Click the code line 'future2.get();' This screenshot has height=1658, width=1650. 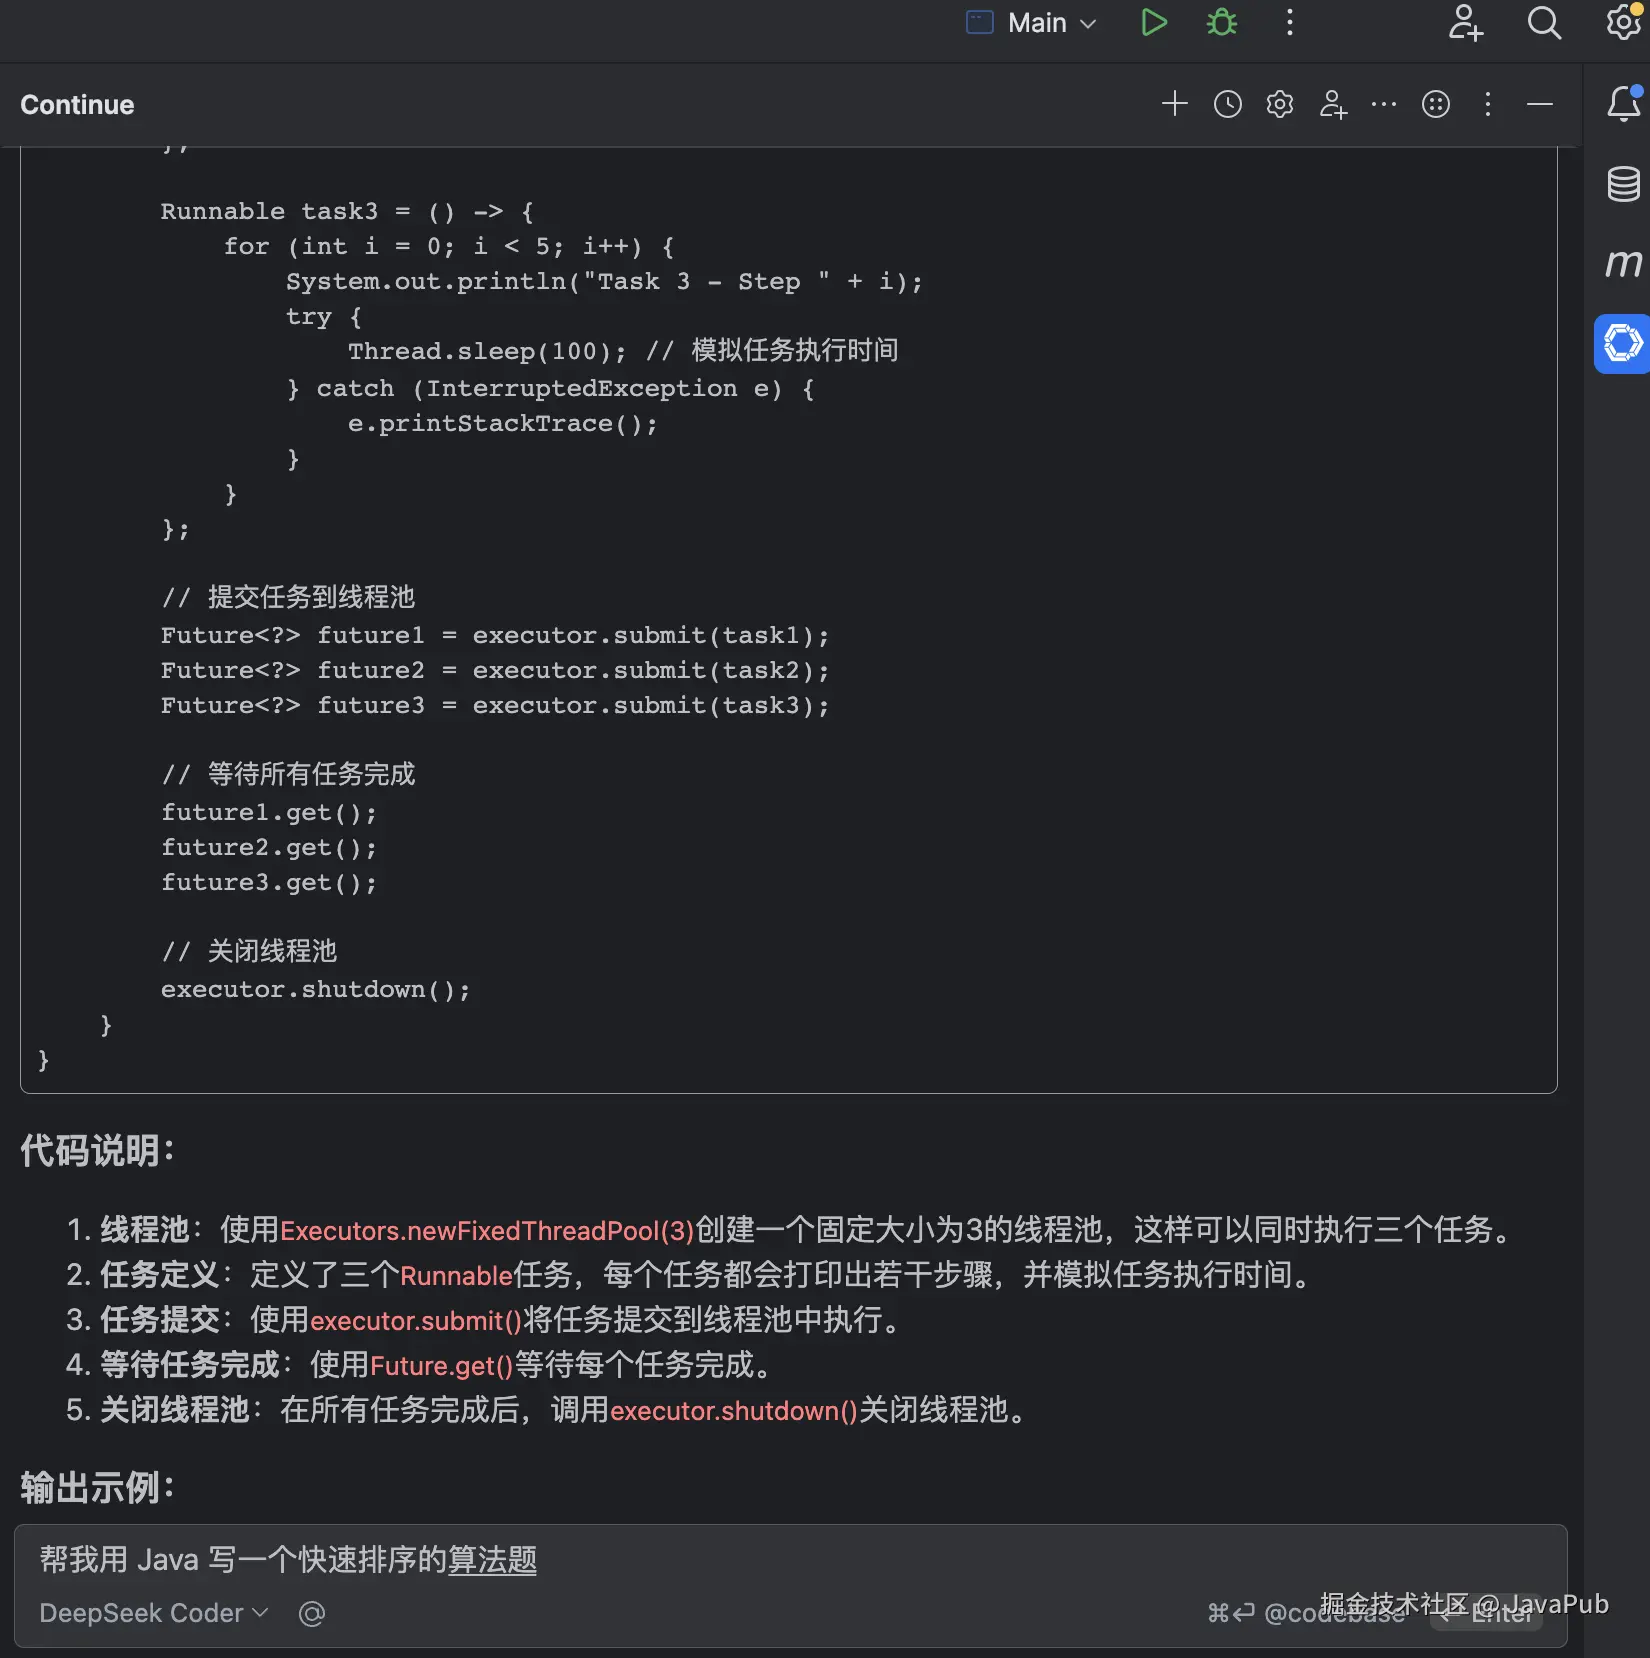(x=269, y=847)
